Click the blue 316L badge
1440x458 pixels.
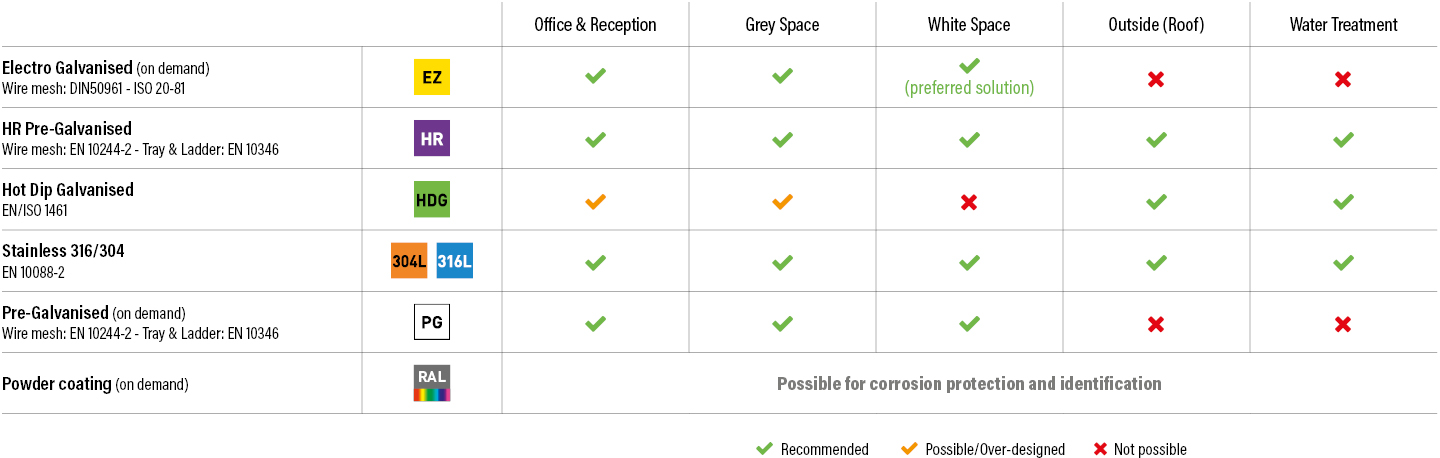[x=455, y=260]
